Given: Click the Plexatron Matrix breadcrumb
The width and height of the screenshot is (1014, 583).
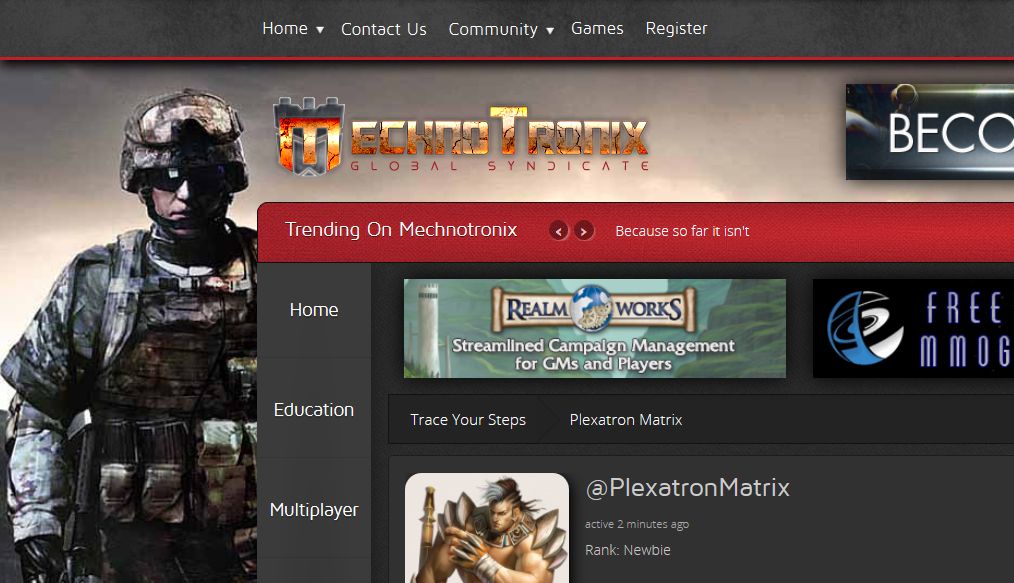Looking at the screenshot, I should point(626,419).
